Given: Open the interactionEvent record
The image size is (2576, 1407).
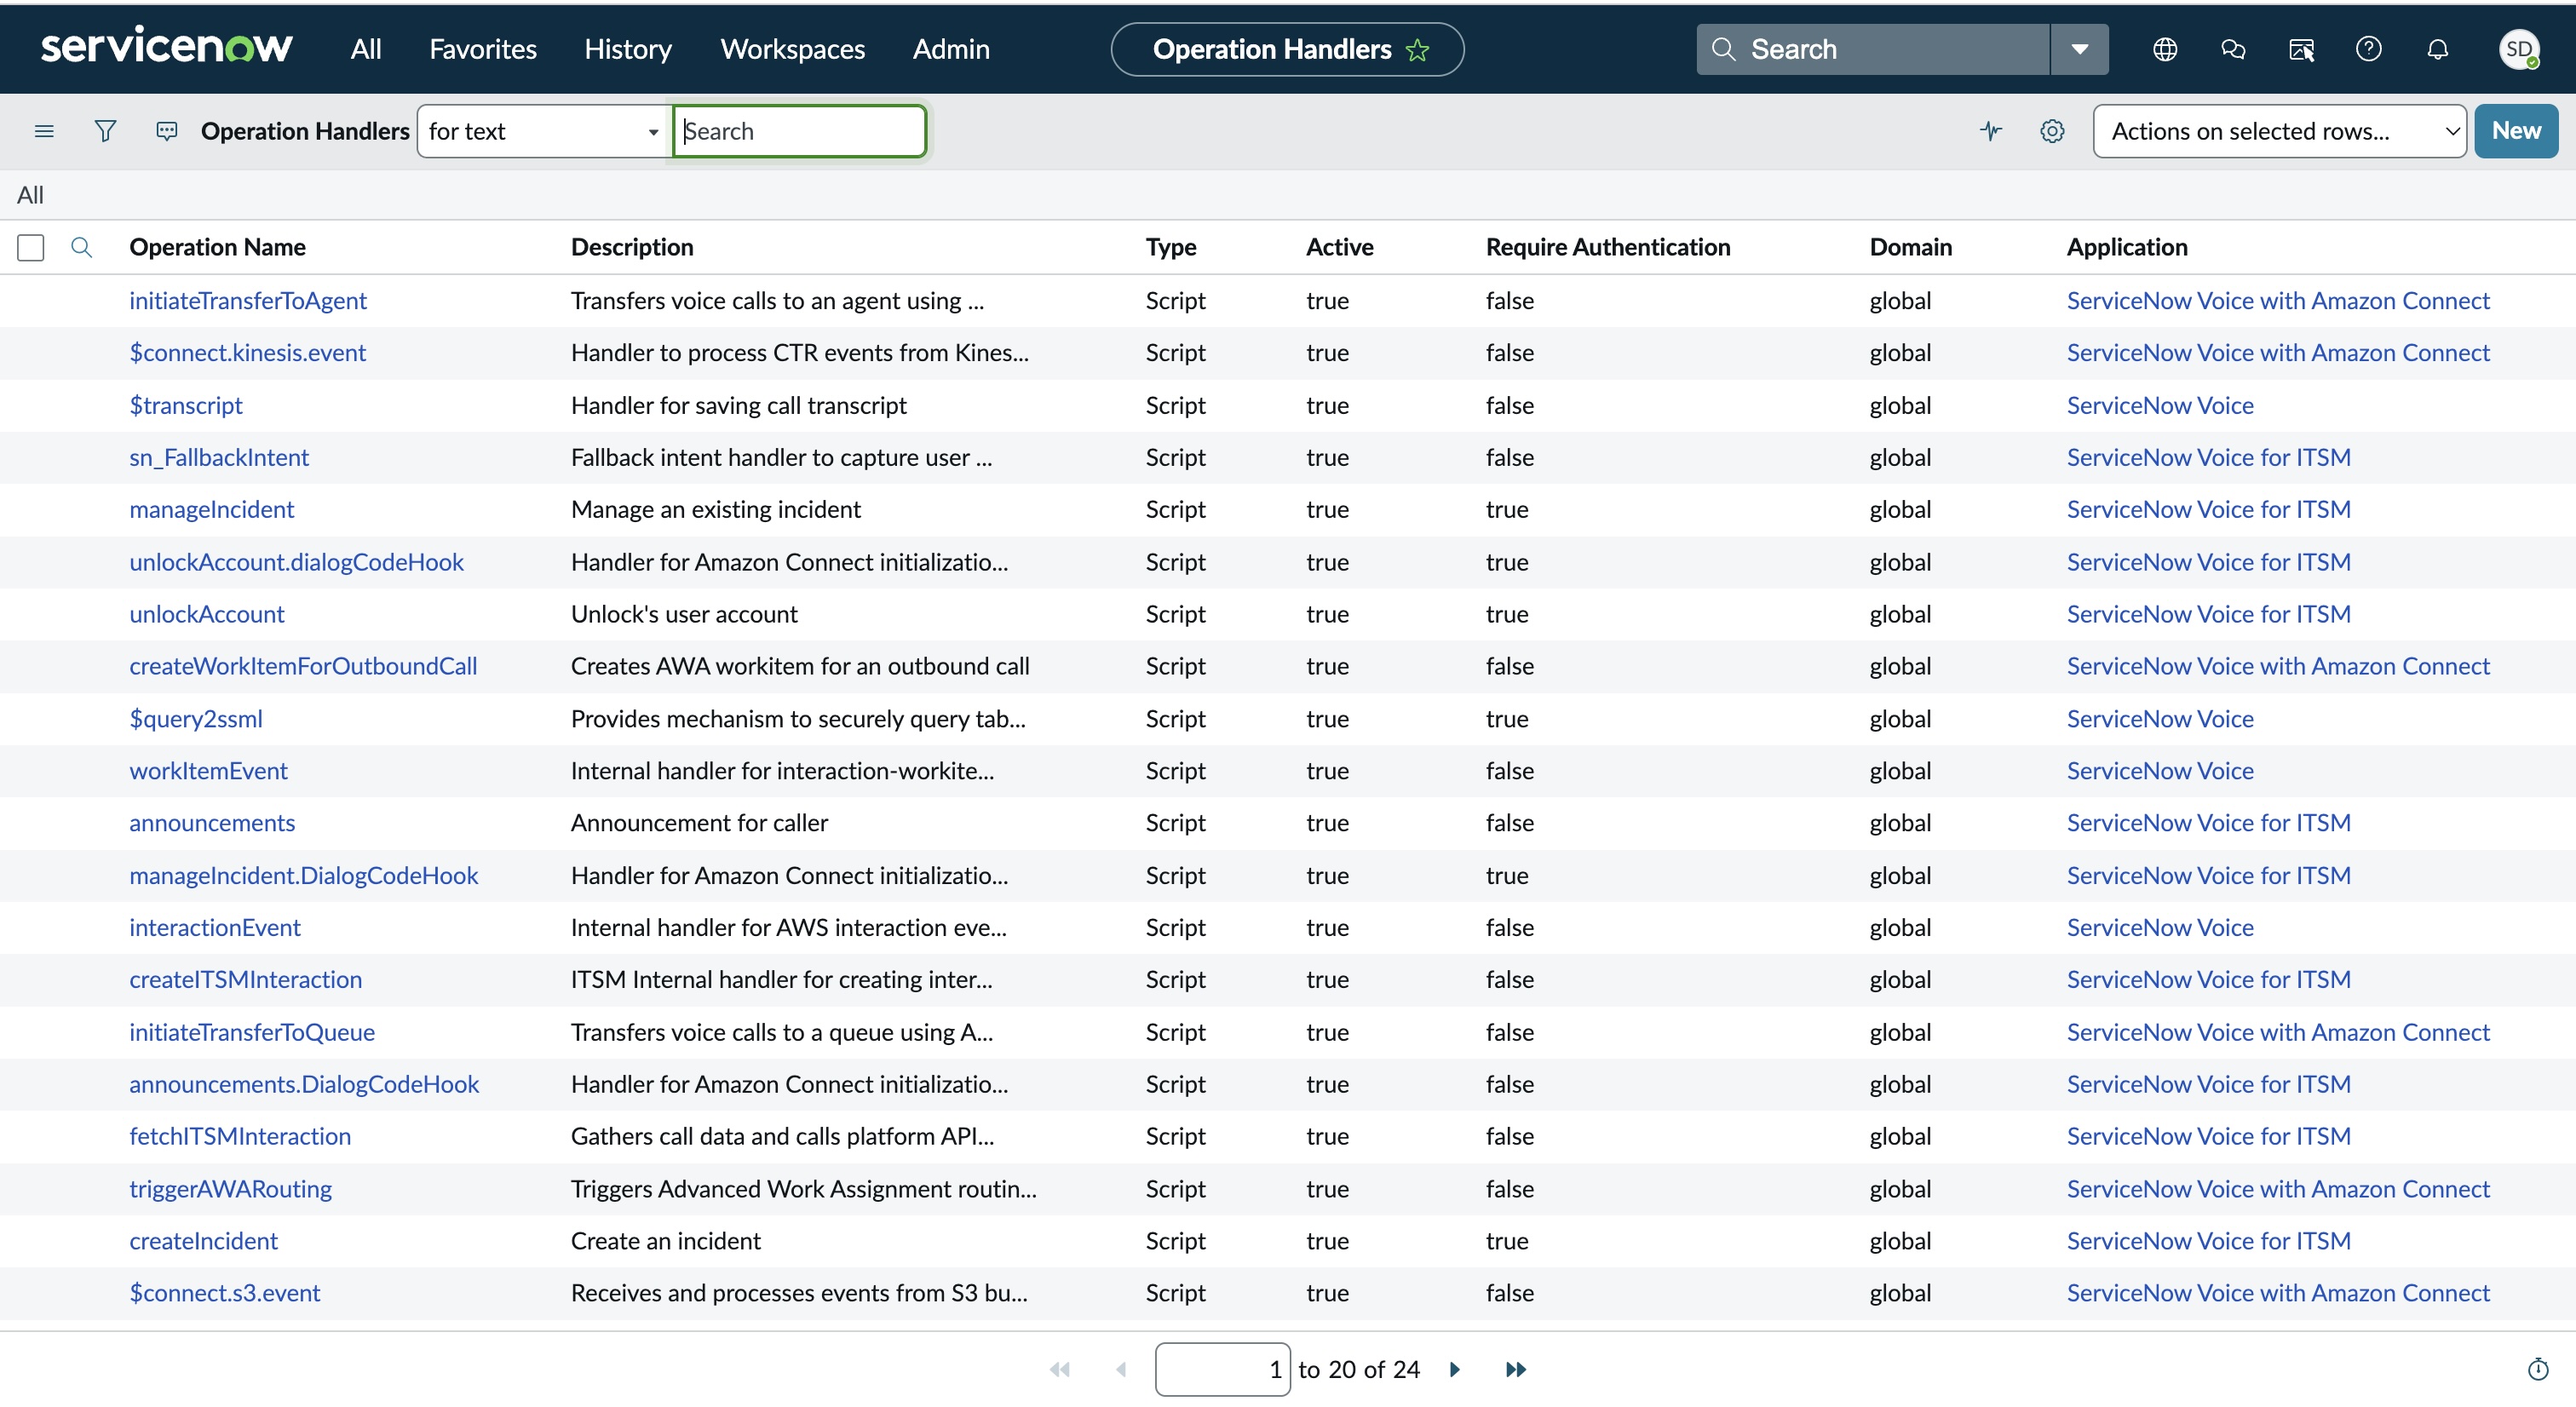Looking at the screenshot, I should (215, 928).
